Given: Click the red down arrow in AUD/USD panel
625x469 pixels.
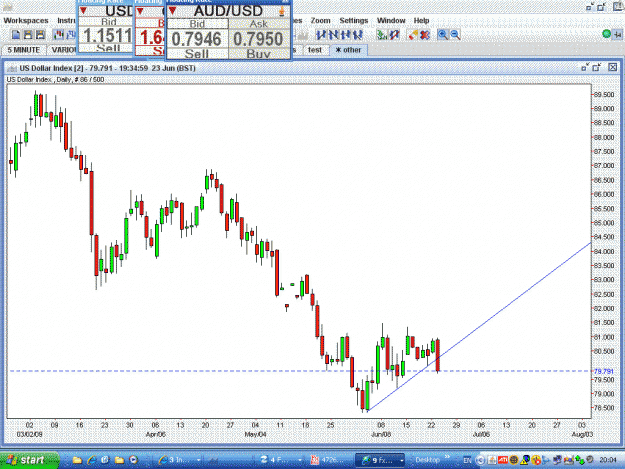Looking at the screenshot, I should [x=173, y=11].
